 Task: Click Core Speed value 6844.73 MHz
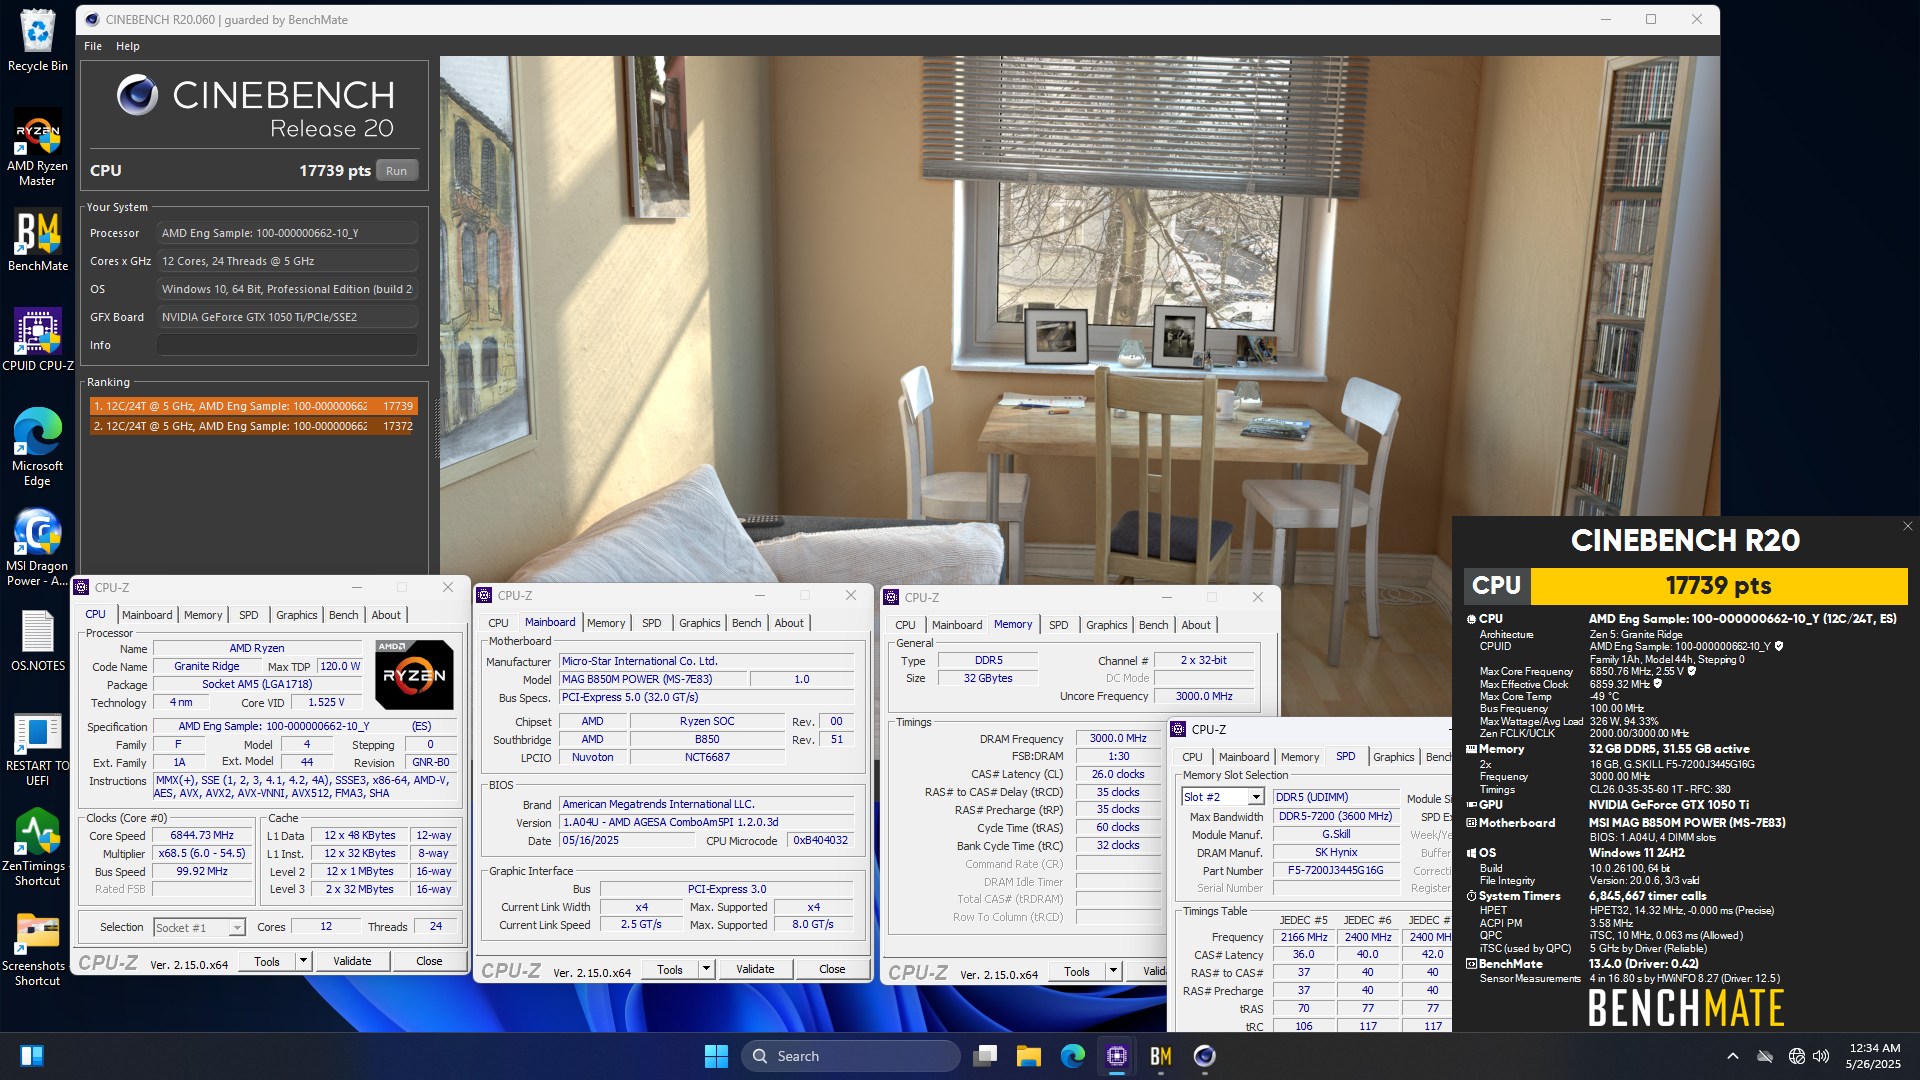pos(204,835)
